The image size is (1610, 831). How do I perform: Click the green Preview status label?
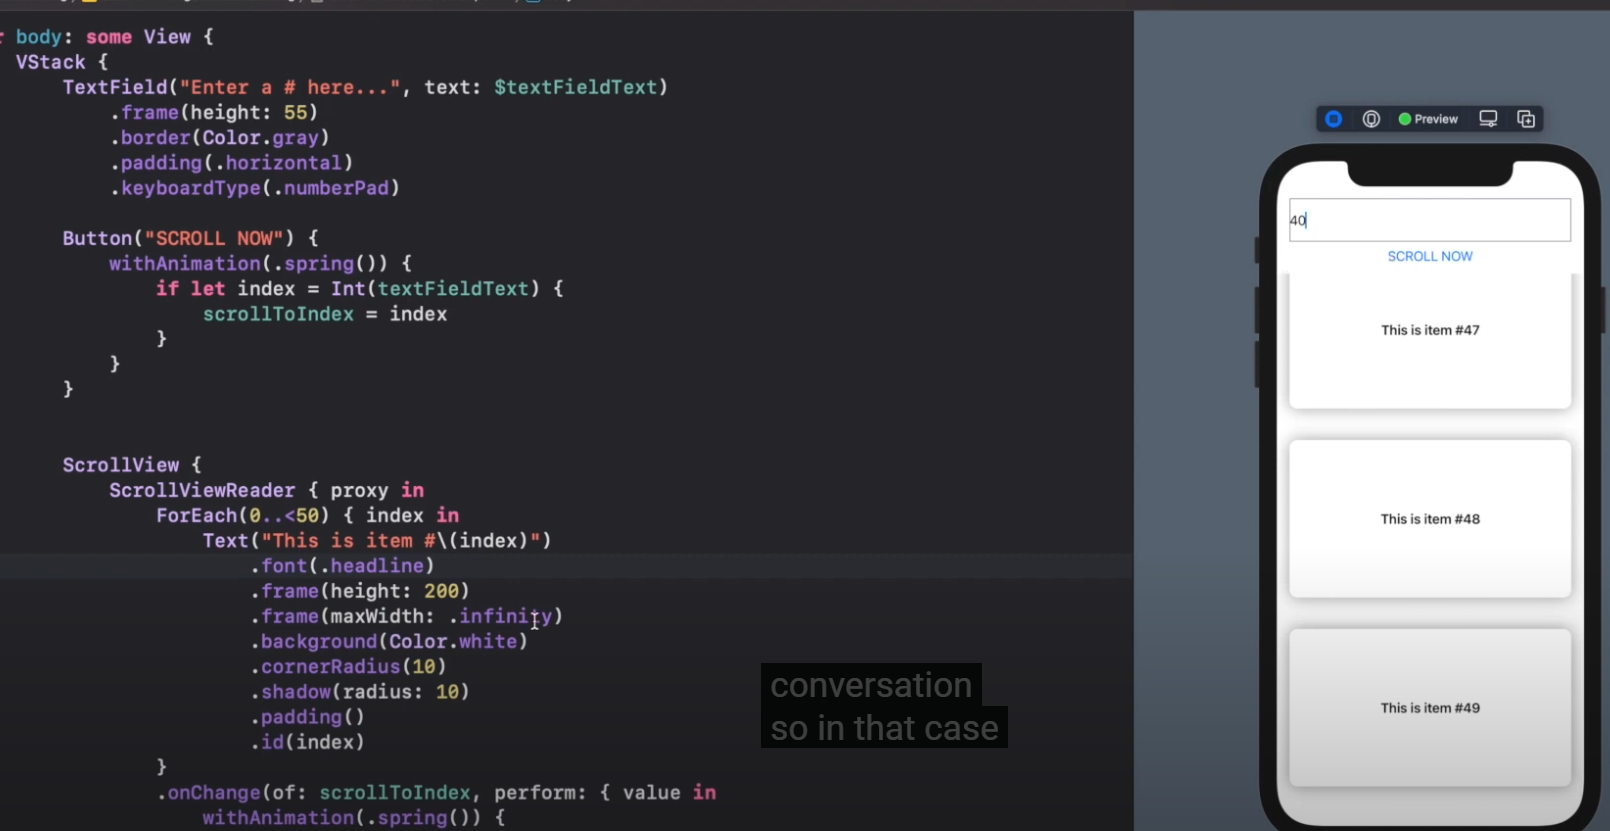click(1428, 119)
